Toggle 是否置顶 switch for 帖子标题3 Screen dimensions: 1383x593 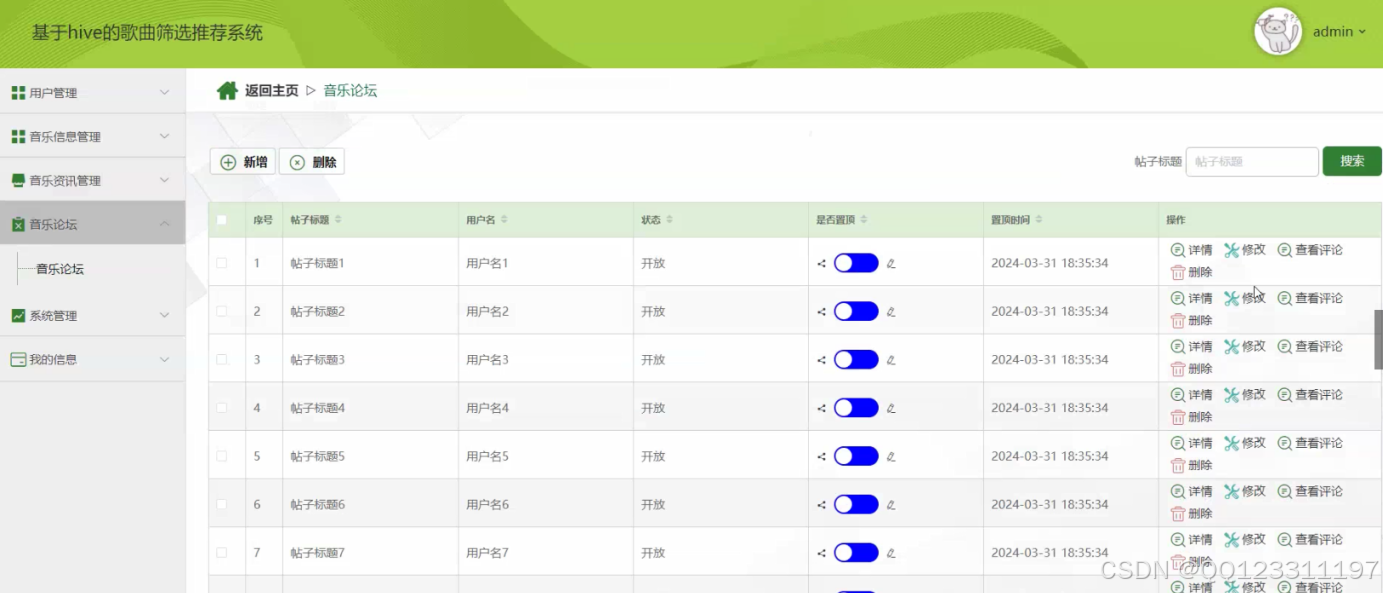[x=856, y=359]
